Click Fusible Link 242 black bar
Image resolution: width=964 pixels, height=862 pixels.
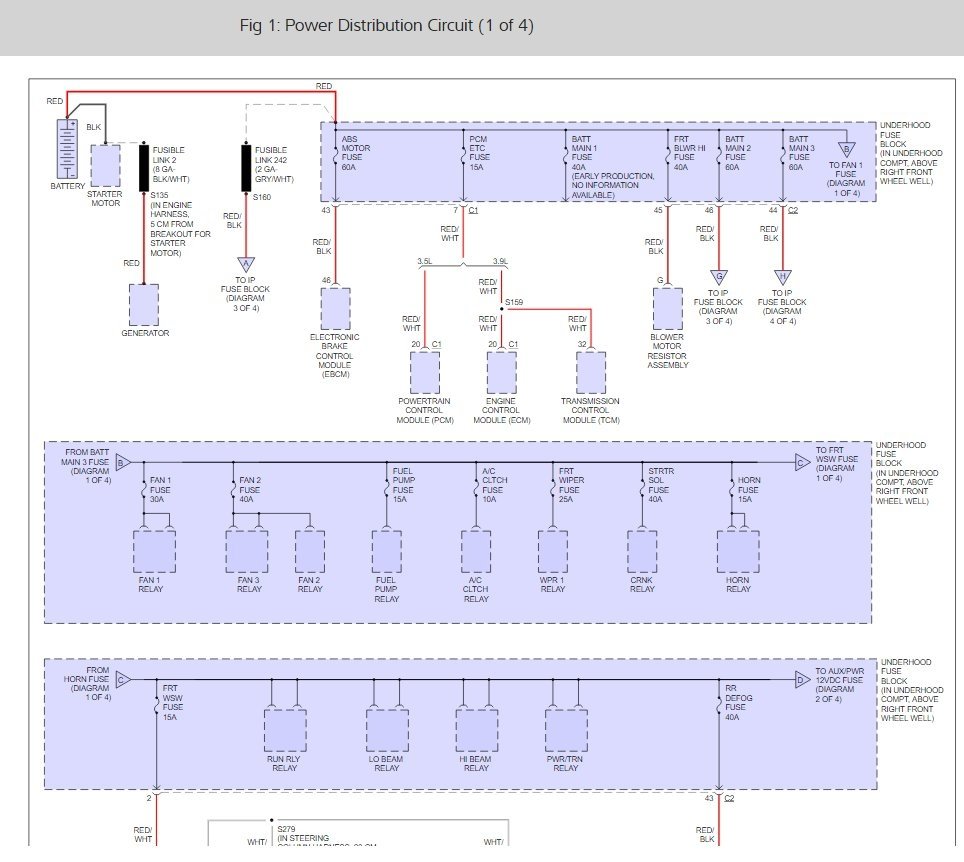click(x=246, y=167)
